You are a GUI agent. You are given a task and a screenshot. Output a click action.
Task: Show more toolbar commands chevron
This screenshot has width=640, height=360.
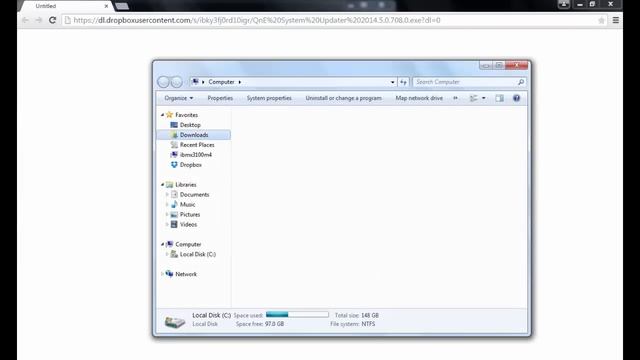(455, 98)
